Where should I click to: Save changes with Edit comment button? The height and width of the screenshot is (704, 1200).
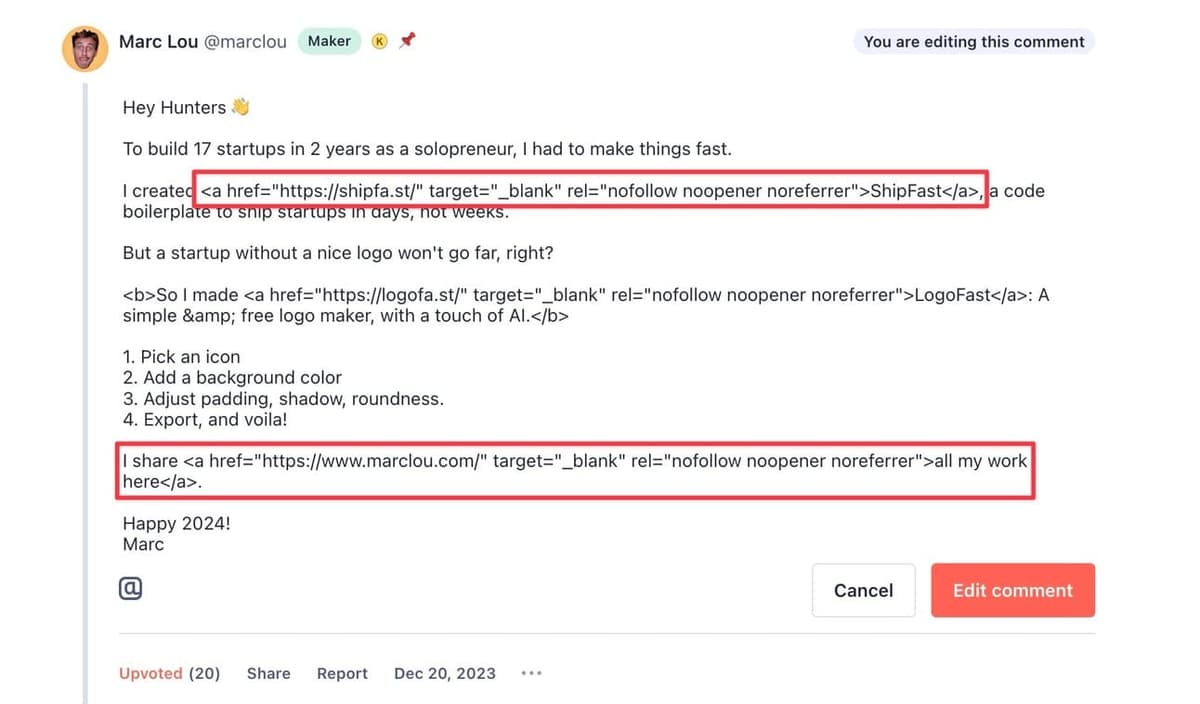pyautogui.click(x=1012, y=590)
